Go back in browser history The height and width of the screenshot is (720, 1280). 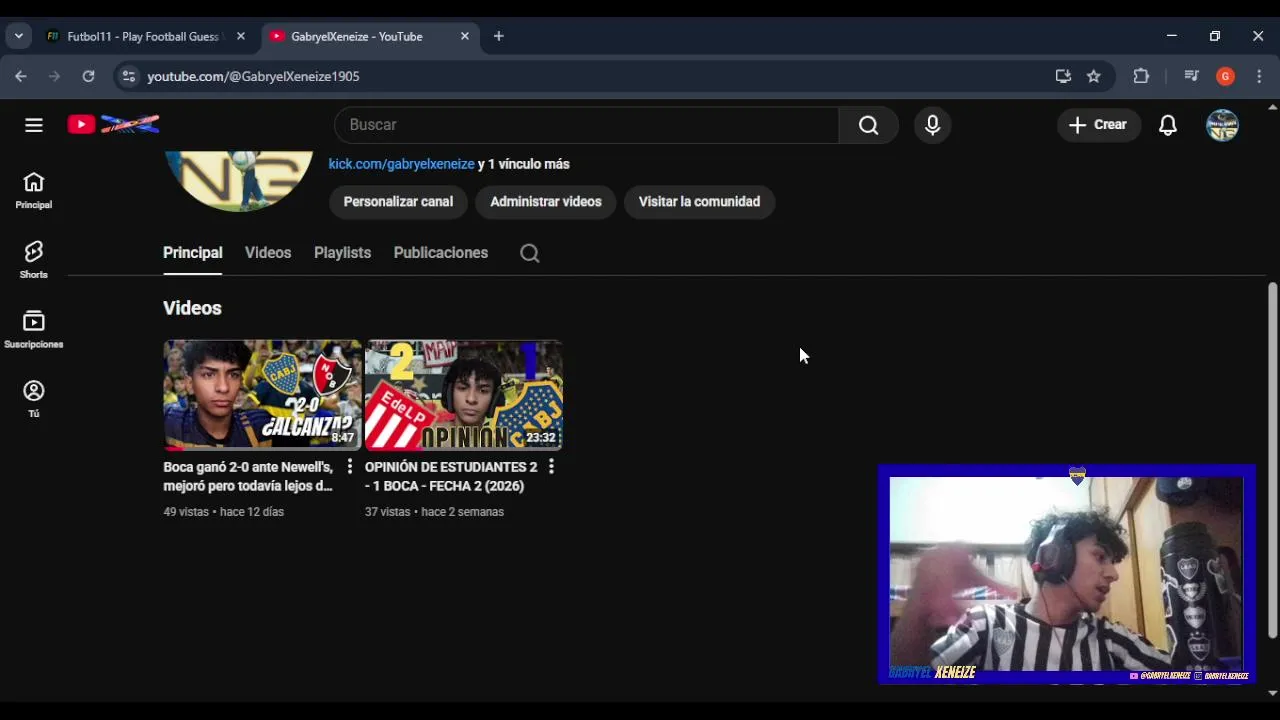click(x=21, y=76)
